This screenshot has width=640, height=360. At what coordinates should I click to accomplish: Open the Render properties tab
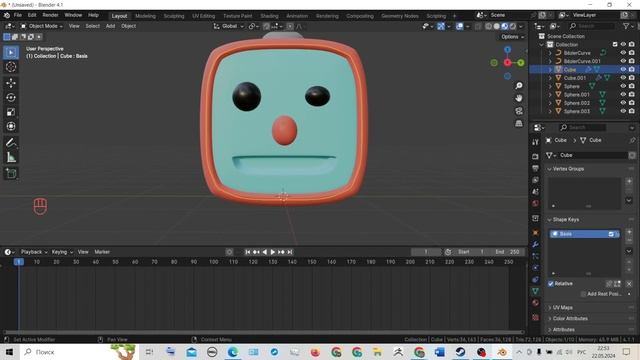point(536,156)
